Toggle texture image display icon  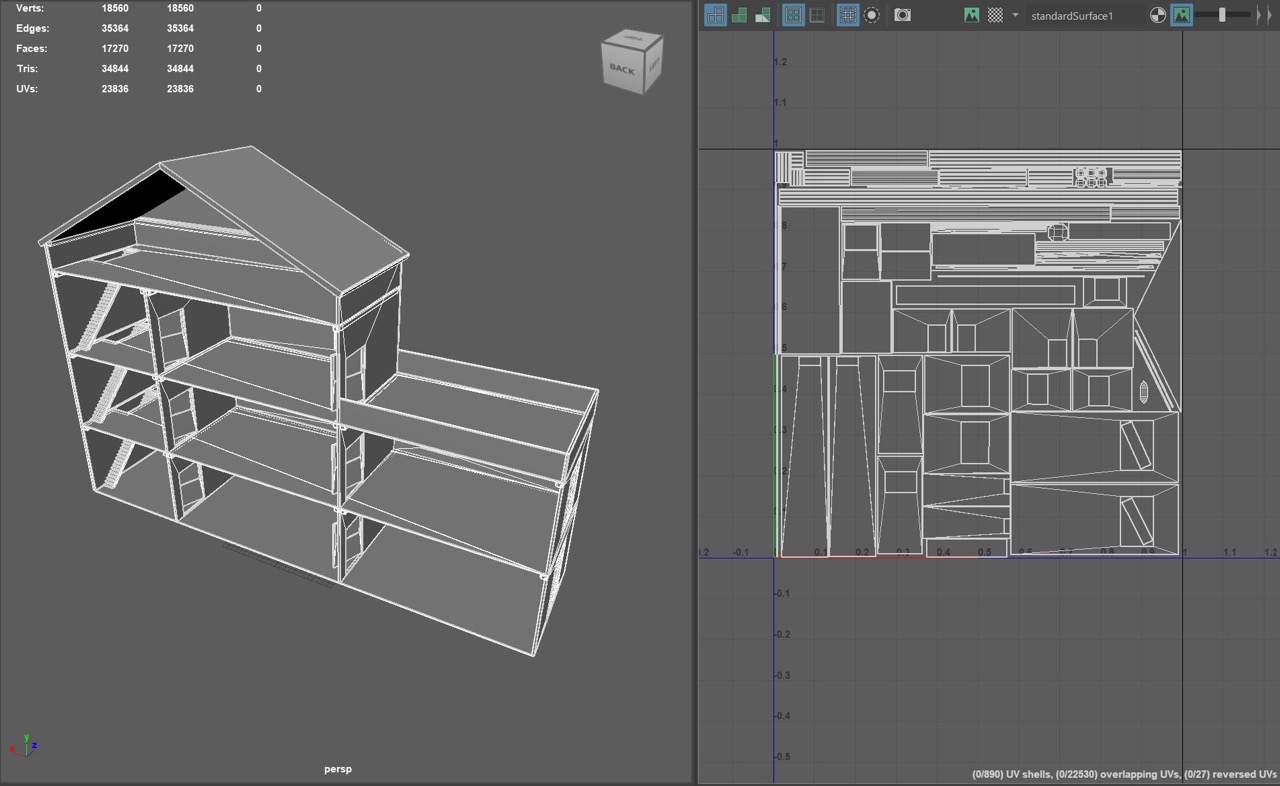point(971,15)
